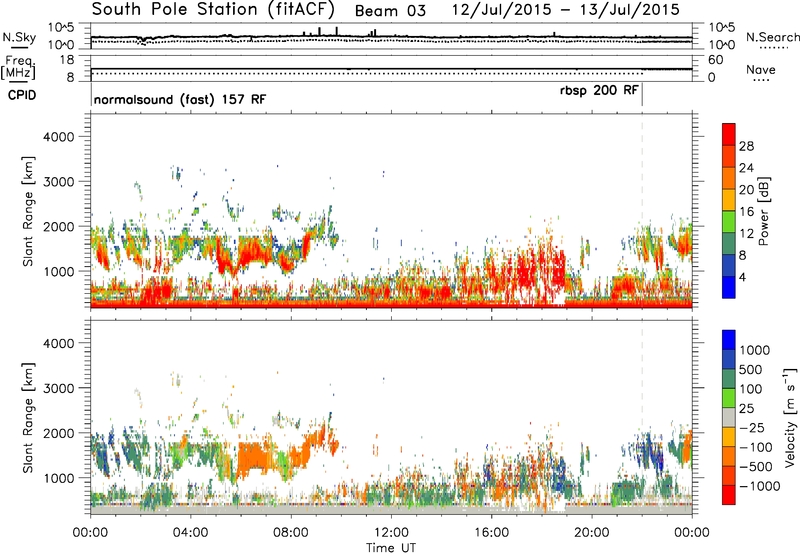The image size is (800, 554).
Task: Click the 'Slant Range [km]' label of velocity panel
Action: tap(28, 417)
